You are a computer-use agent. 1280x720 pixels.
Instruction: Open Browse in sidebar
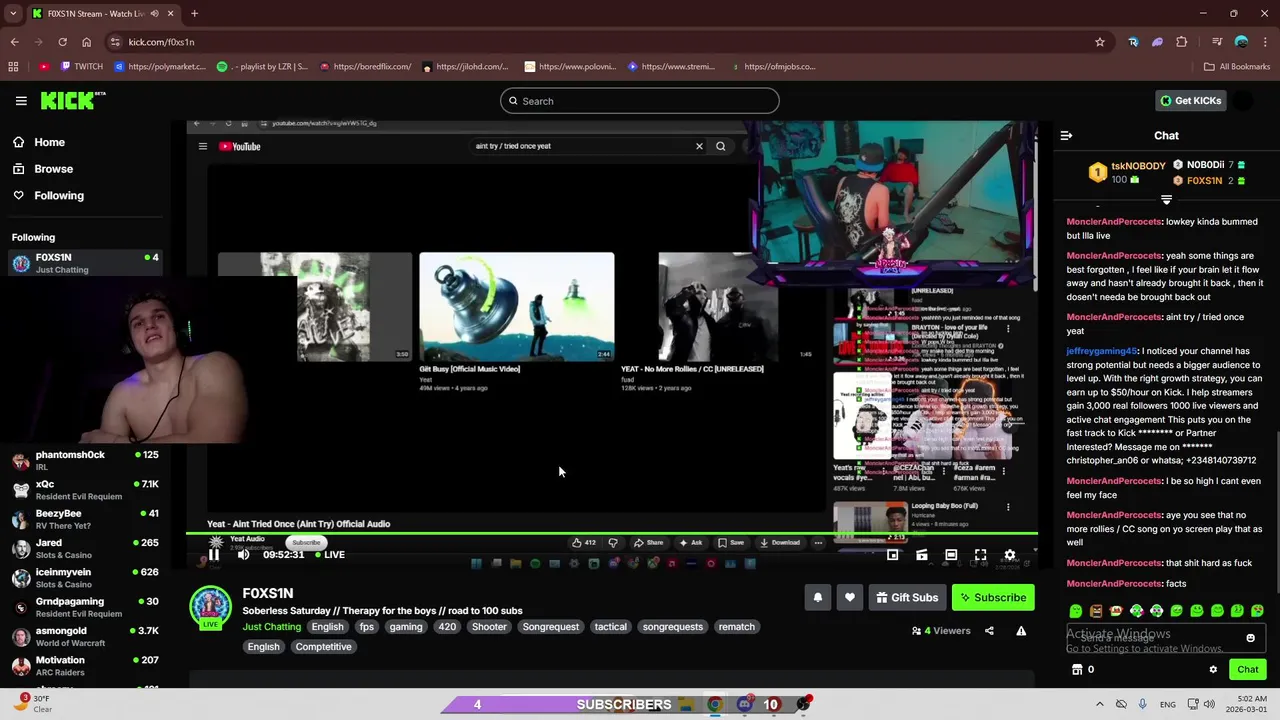click(x=53, y=169)
